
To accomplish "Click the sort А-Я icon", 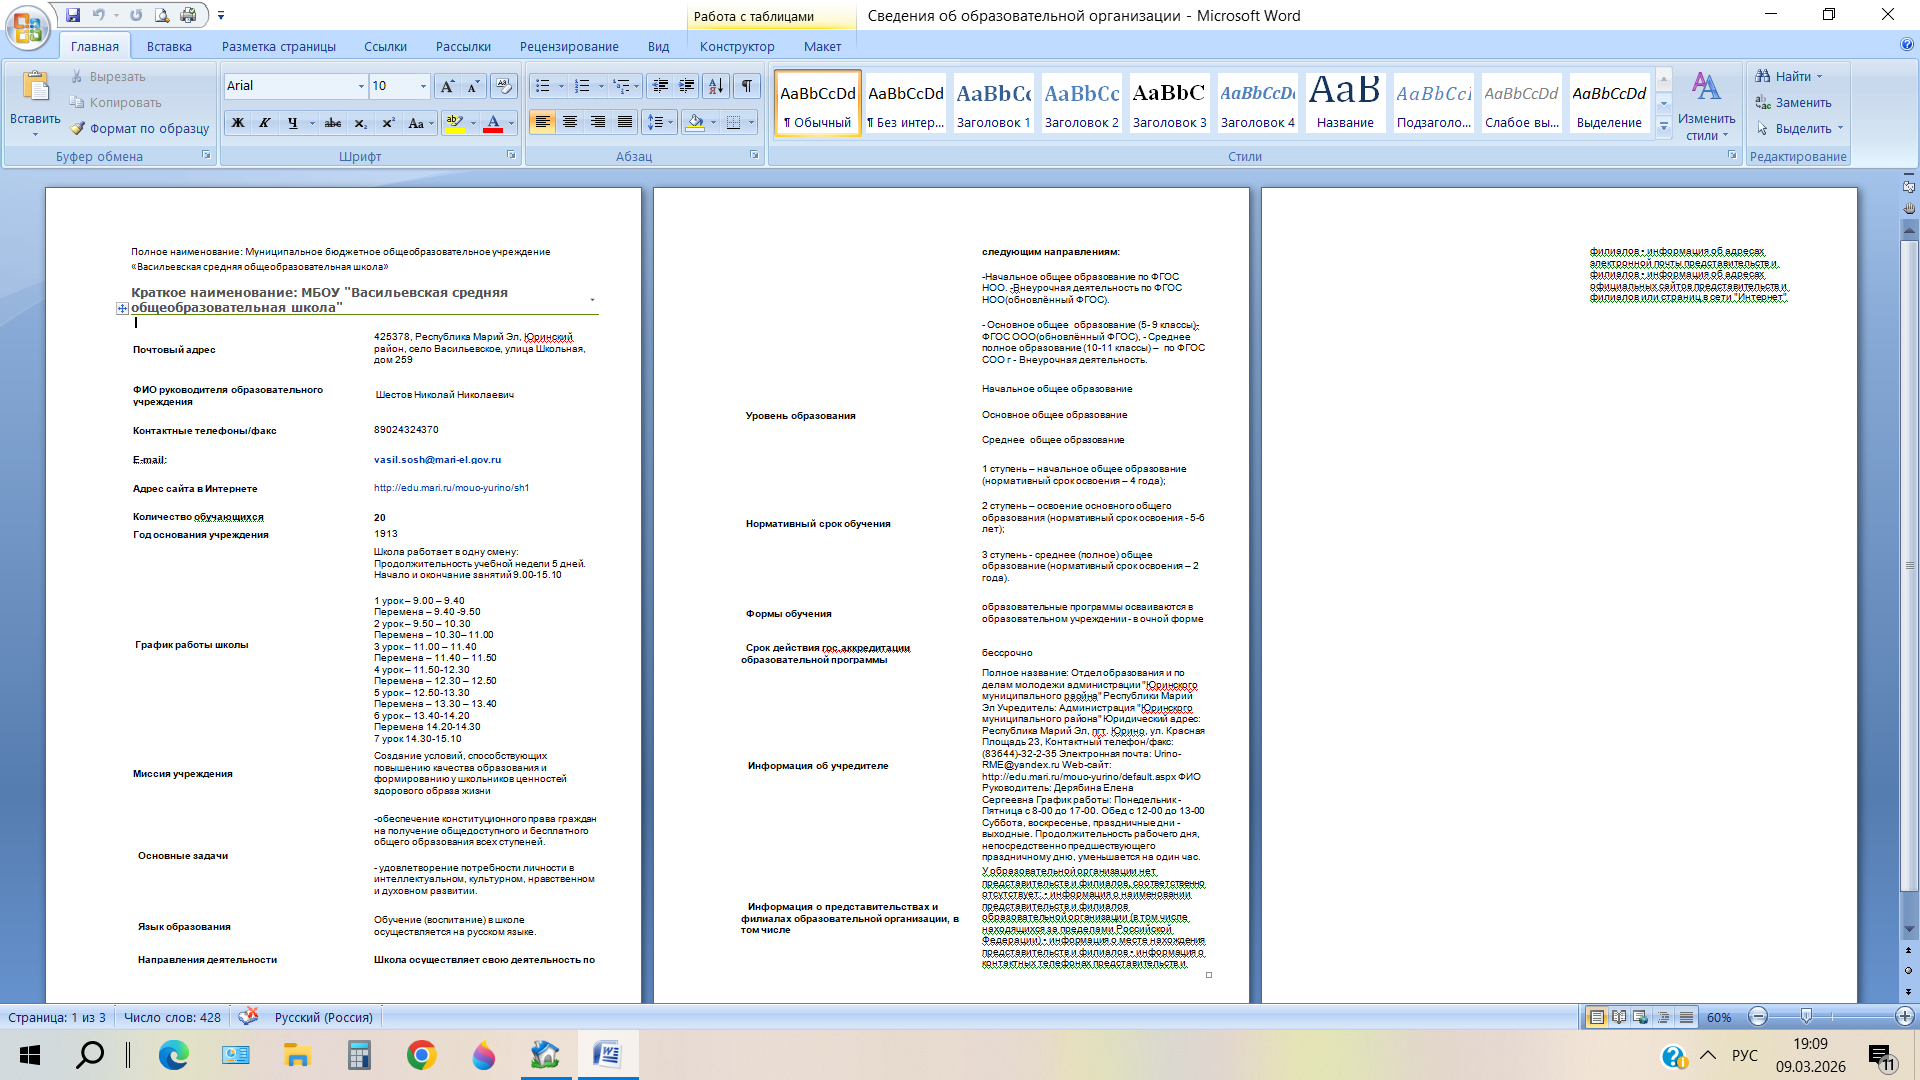I will (x=716, y=86).
